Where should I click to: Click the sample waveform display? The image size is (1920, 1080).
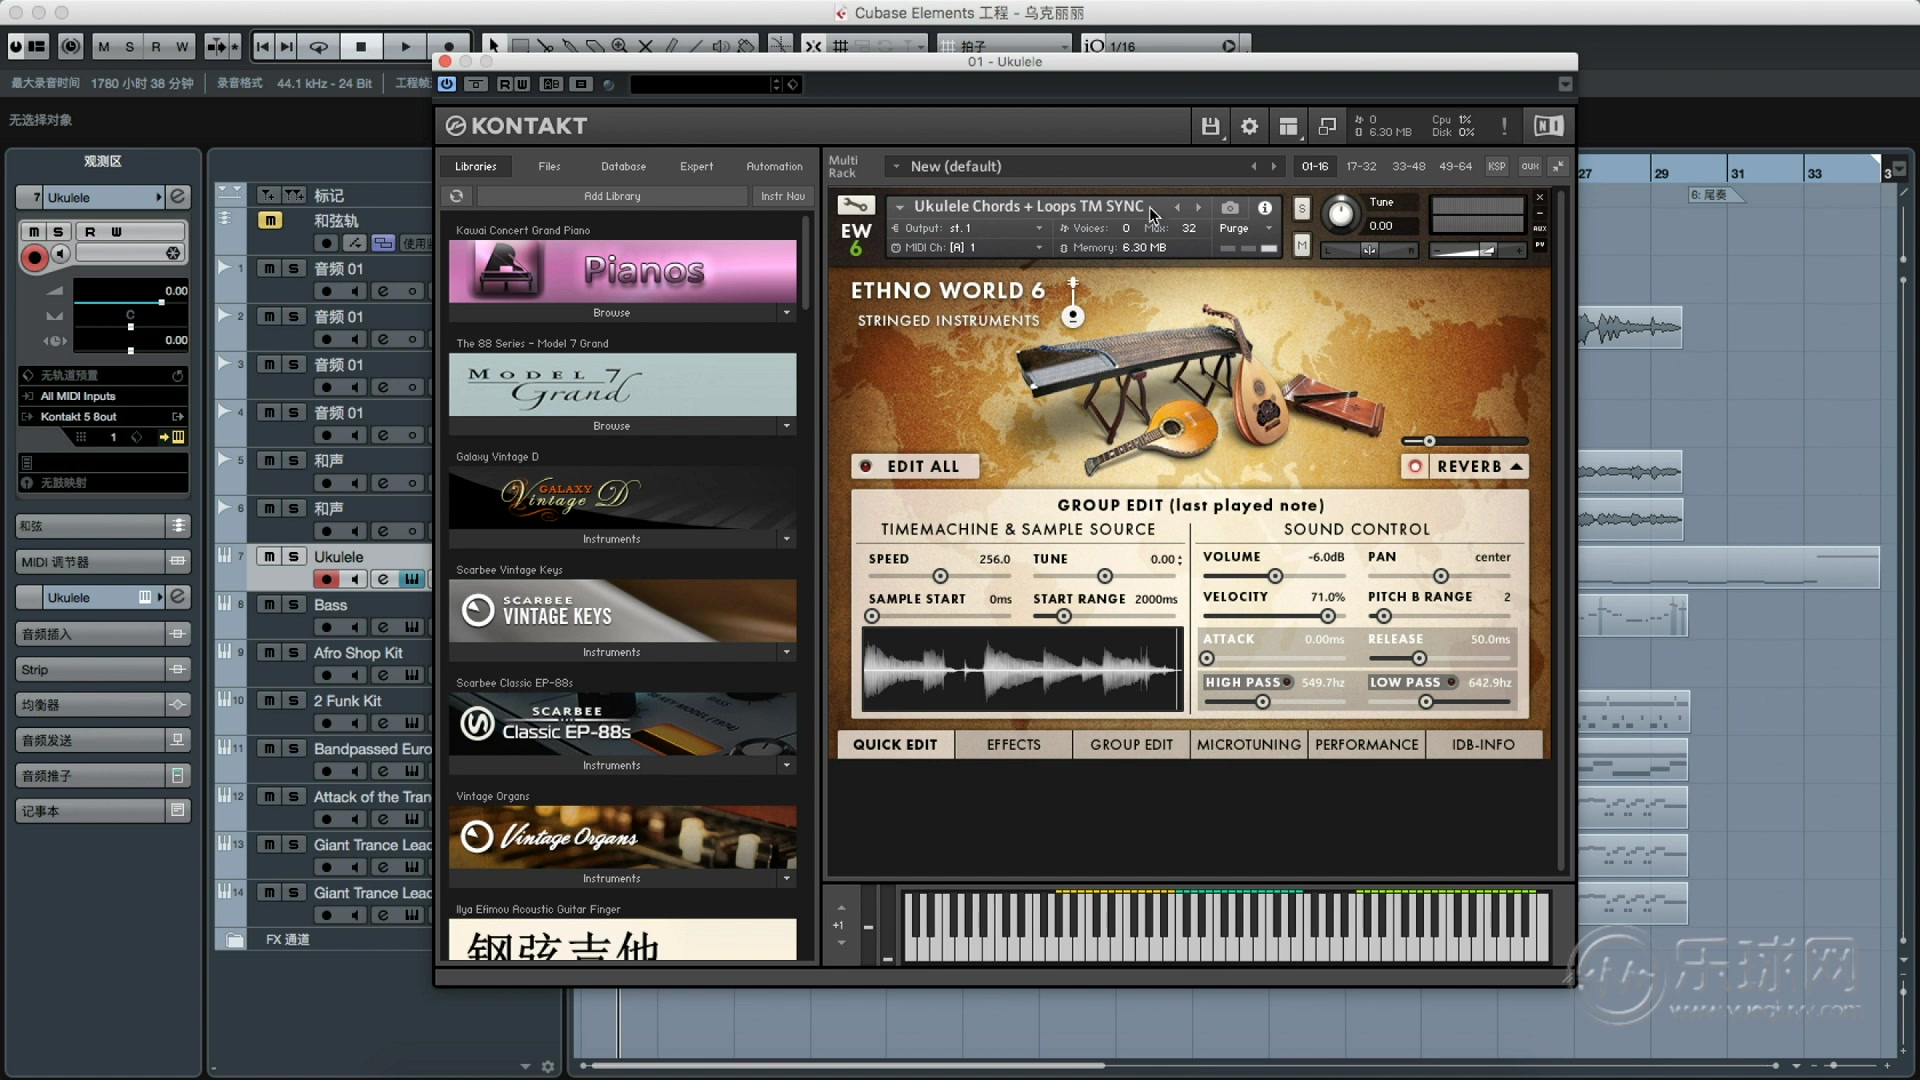(x=1022, y=669)
